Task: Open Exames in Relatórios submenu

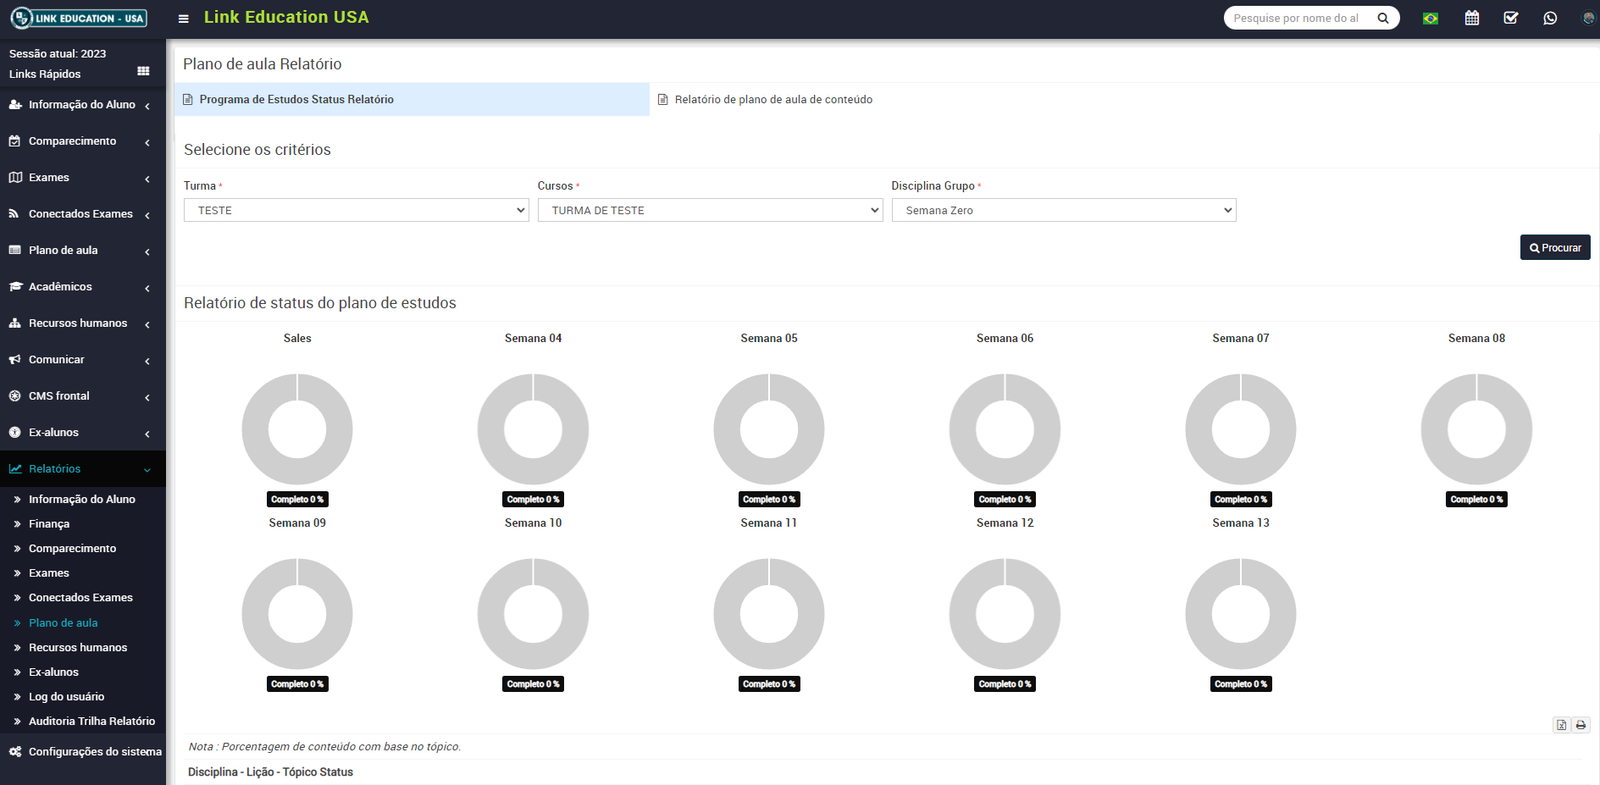Action: pyautogui.click(x=49, y=573)
